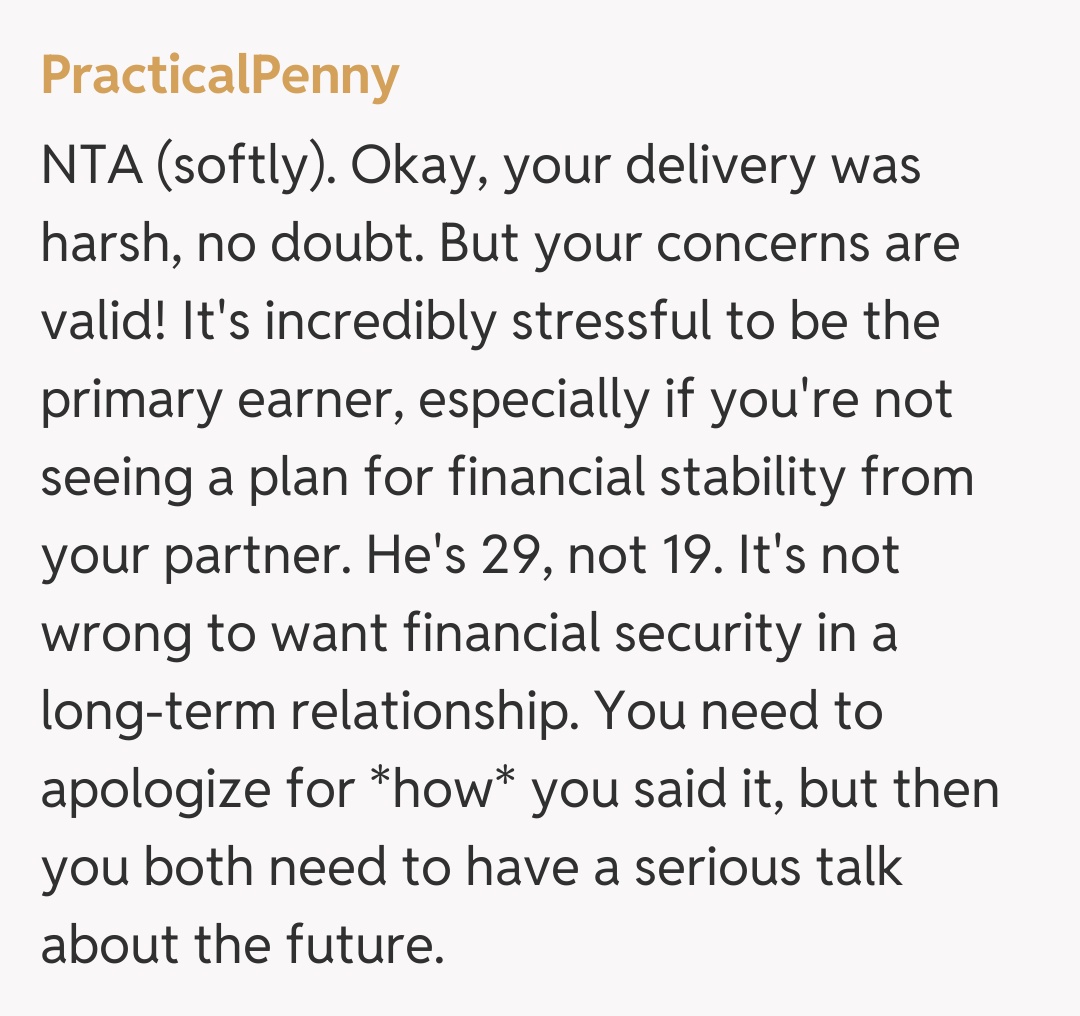Screen dimensions: 1080x1016
Task: Click the word 'especially' in the comment
Action: pos(537,401)
